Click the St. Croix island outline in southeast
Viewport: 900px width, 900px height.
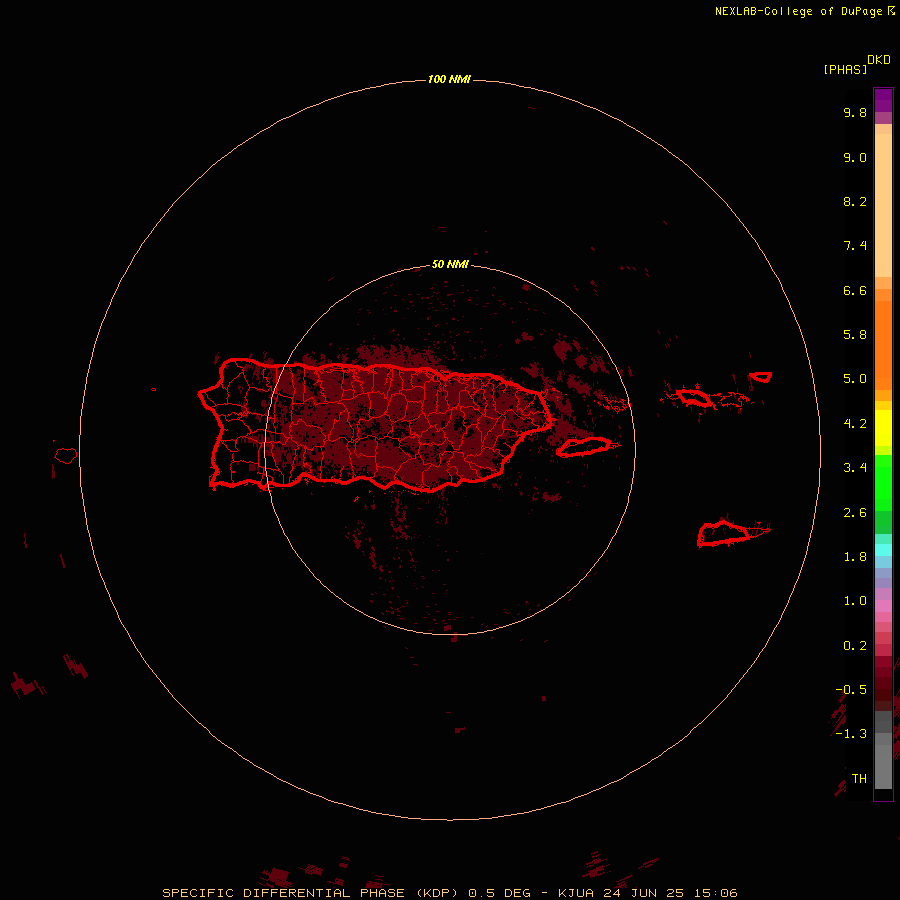coord(724,533)
